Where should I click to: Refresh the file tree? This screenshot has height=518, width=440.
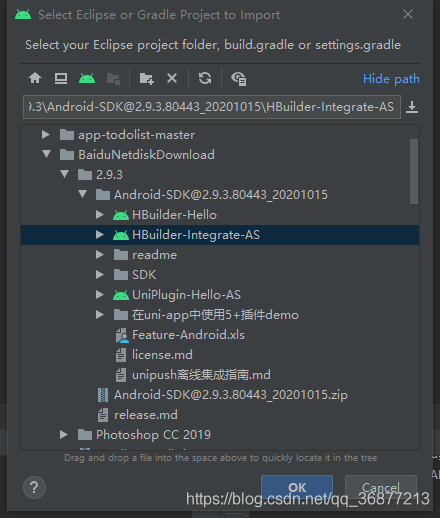[x=205, y=78]
